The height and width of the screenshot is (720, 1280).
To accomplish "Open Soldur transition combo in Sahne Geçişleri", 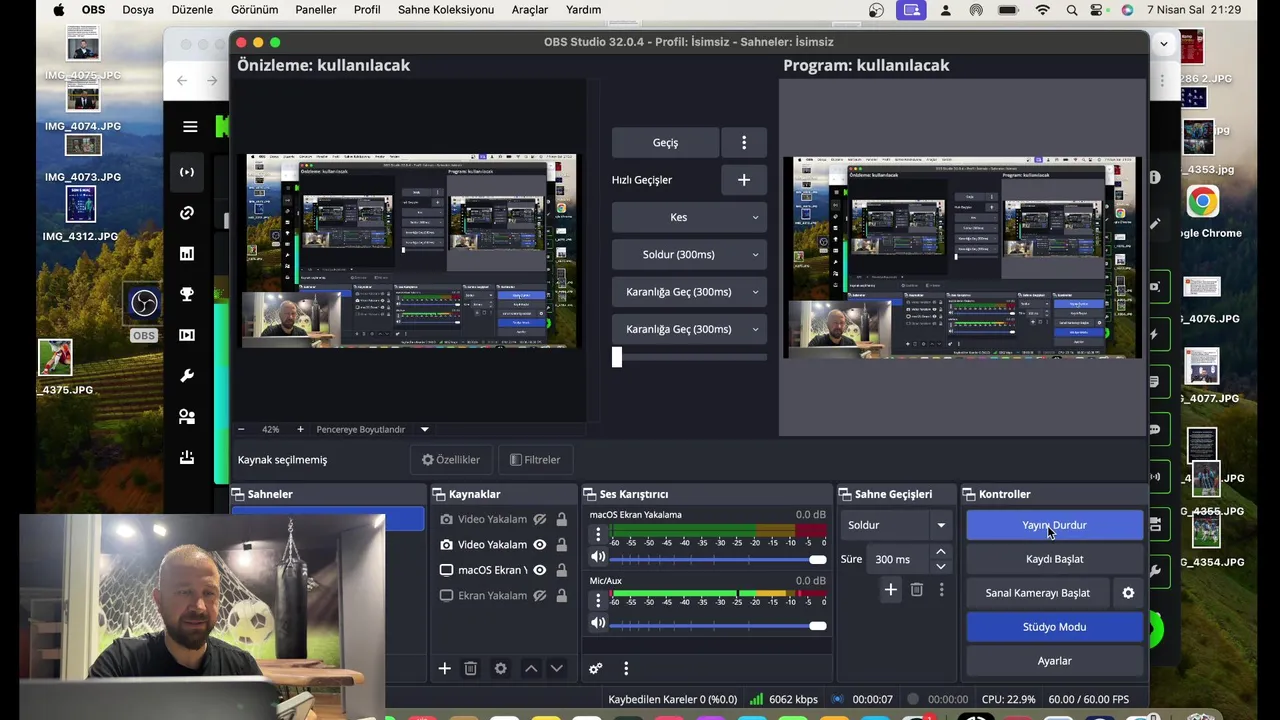I will [897, 525].
